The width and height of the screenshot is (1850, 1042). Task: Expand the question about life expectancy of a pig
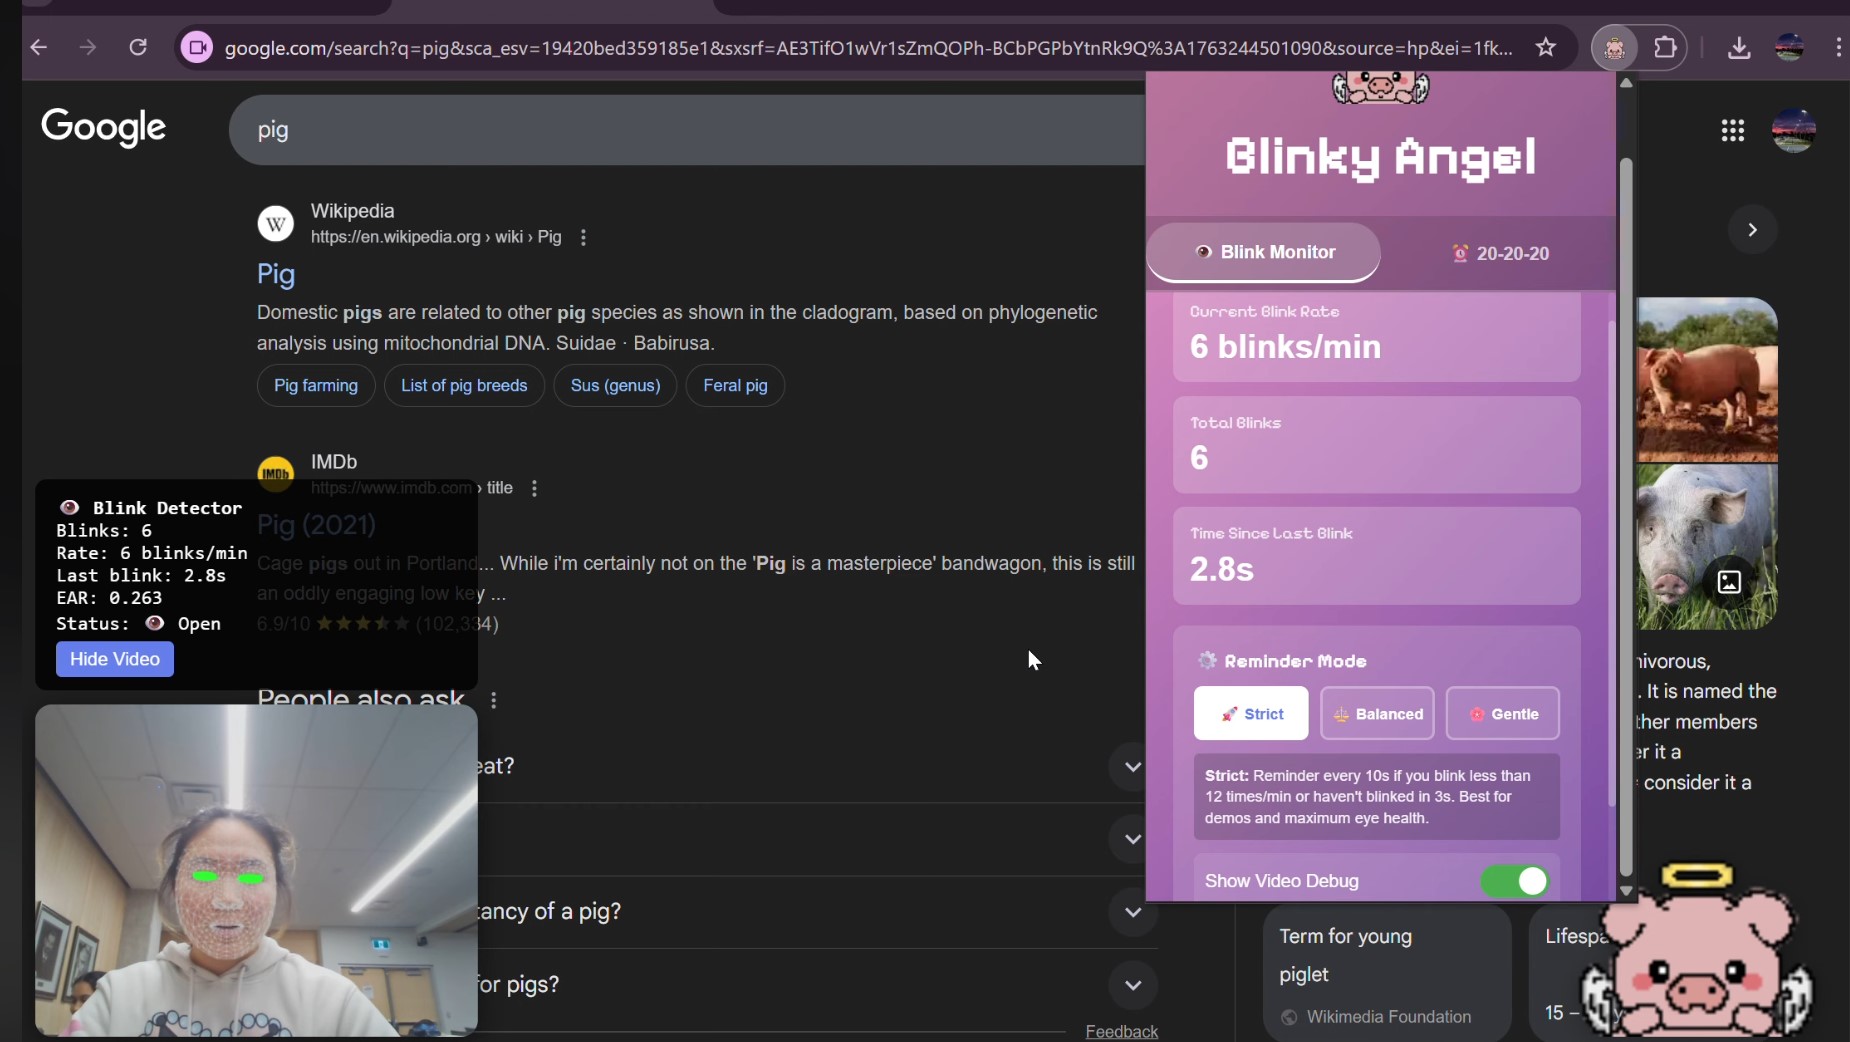(x=1131, y=911)
